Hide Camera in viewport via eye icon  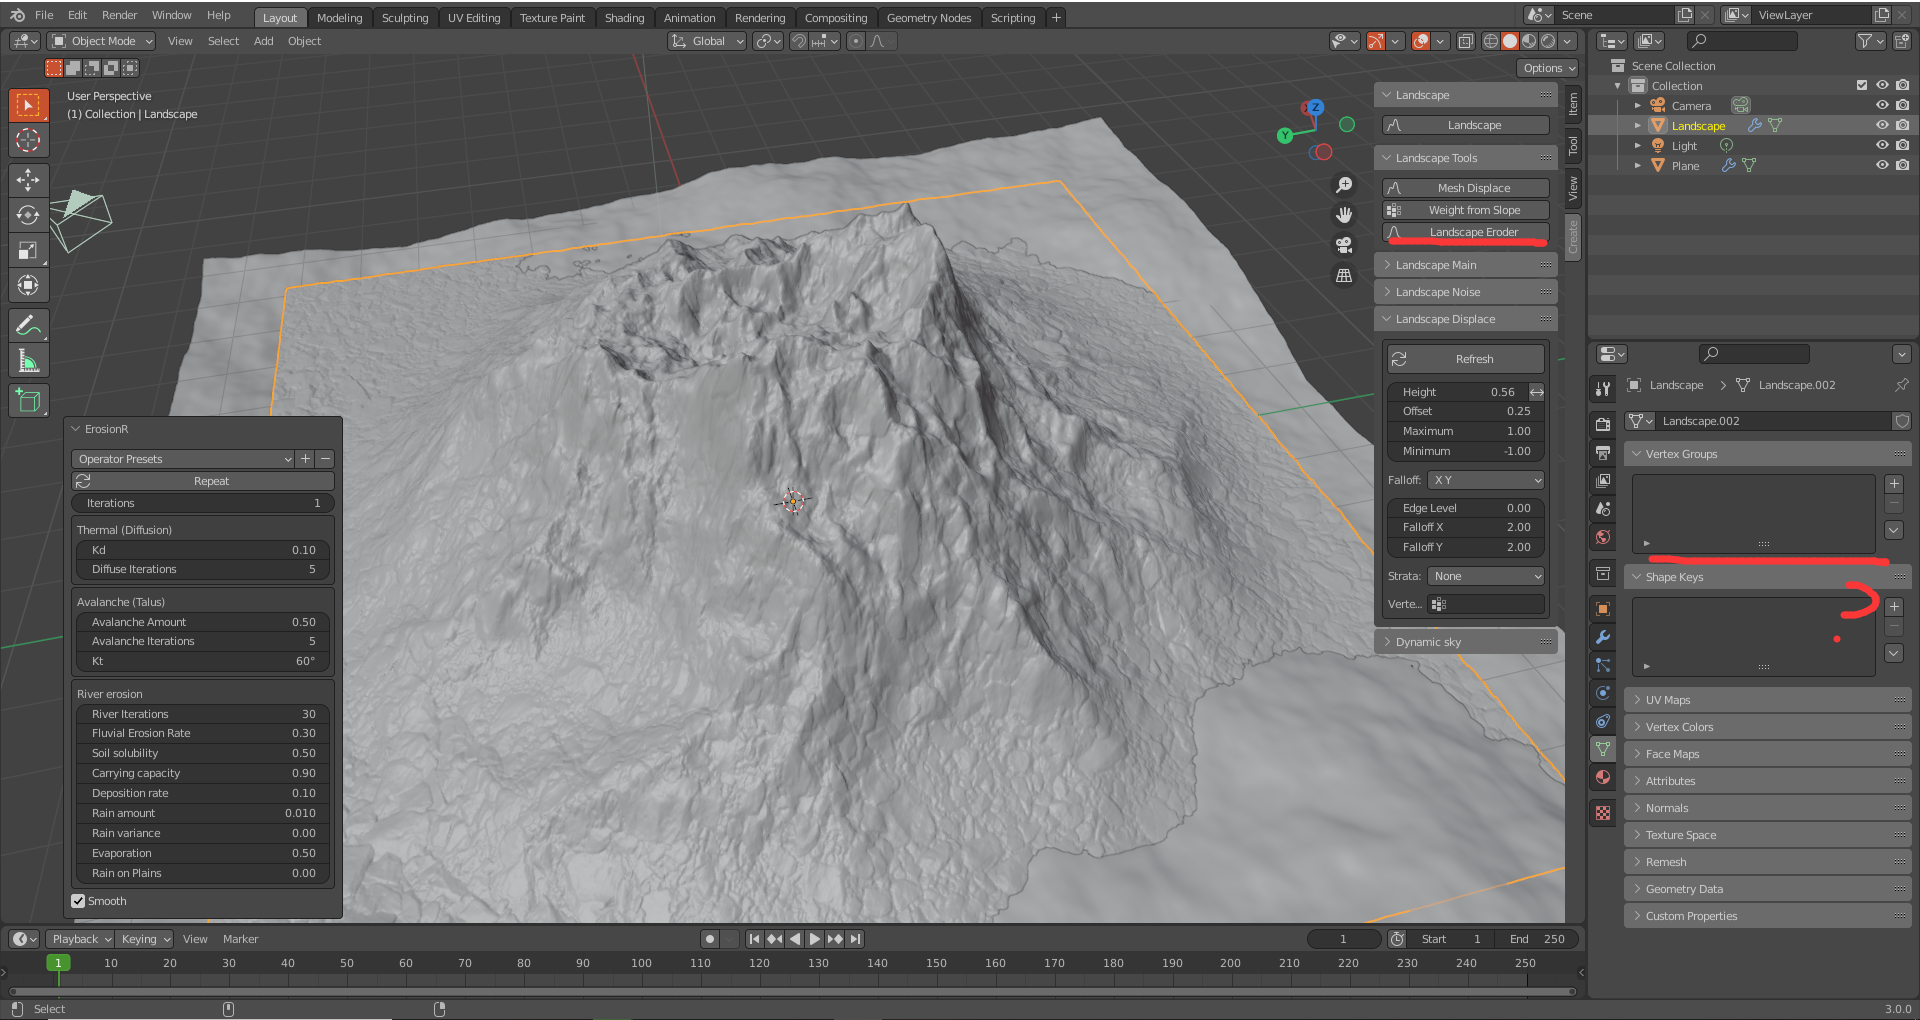click(x=1882, y=105)
